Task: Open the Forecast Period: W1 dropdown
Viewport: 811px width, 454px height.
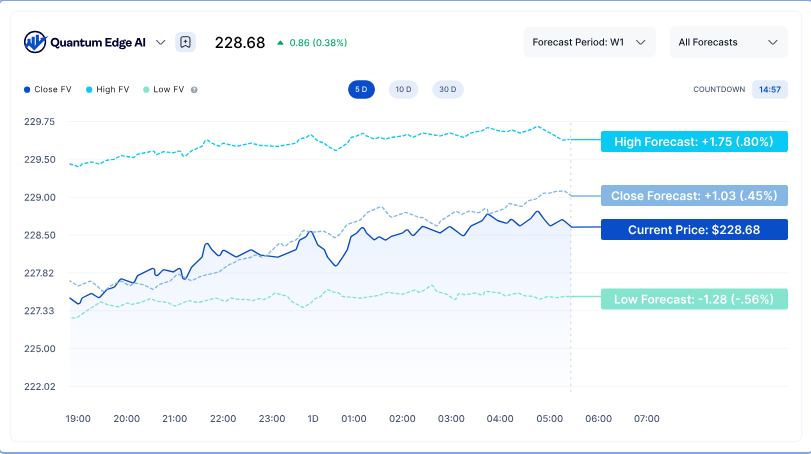Action: (x=589, y=42)
